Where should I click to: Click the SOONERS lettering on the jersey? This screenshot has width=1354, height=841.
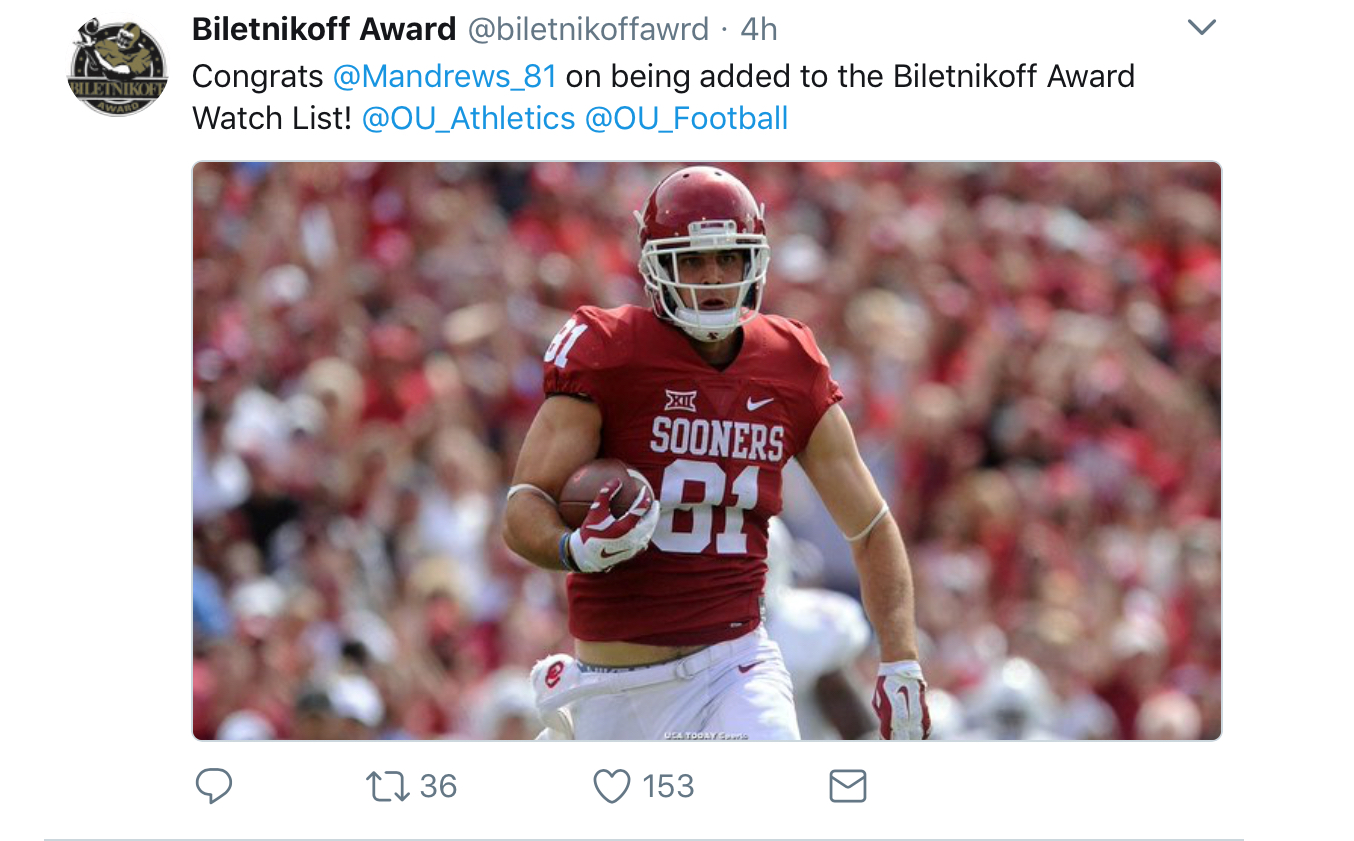717,439
